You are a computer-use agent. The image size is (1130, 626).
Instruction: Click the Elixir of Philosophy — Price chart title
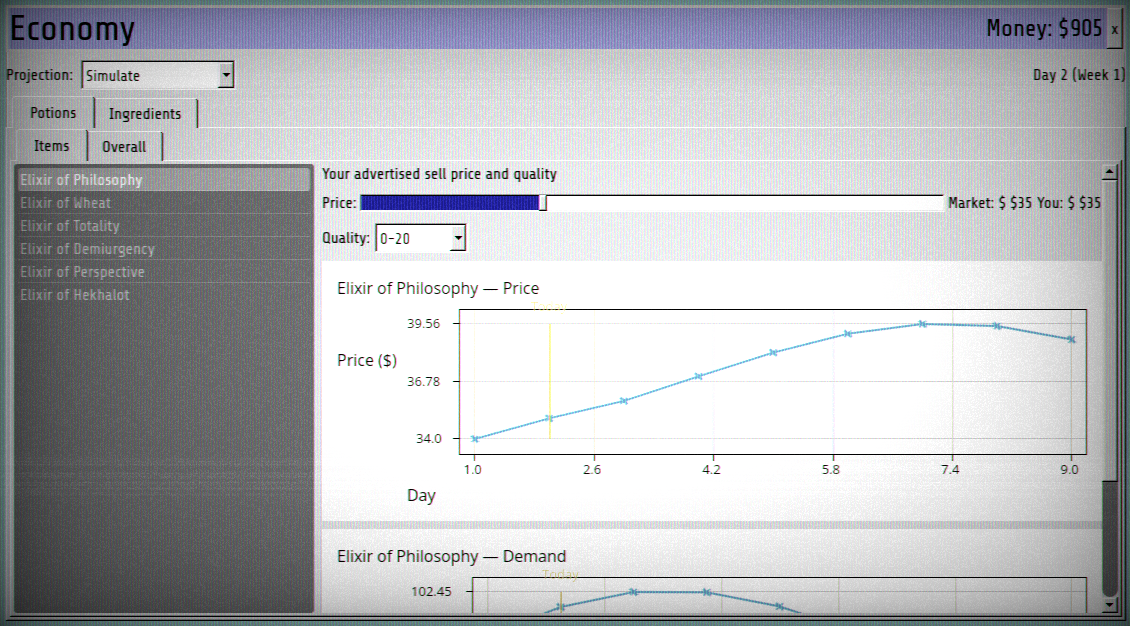coord(438,288)
